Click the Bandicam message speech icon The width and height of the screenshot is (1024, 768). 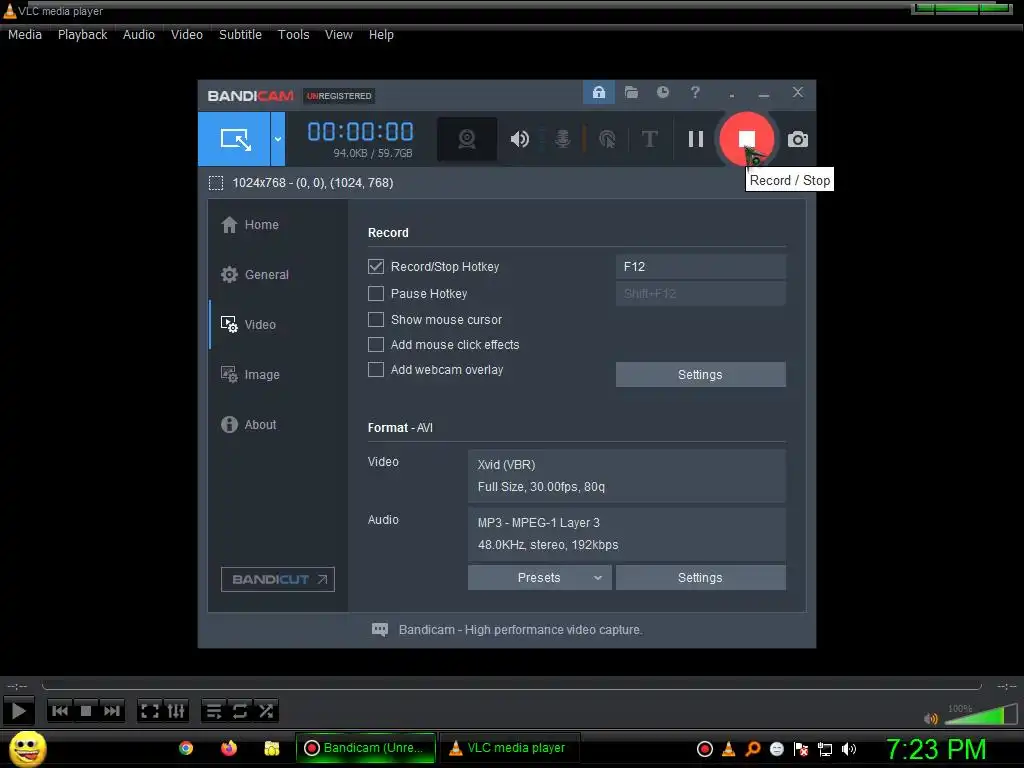[x=379, y=630]
